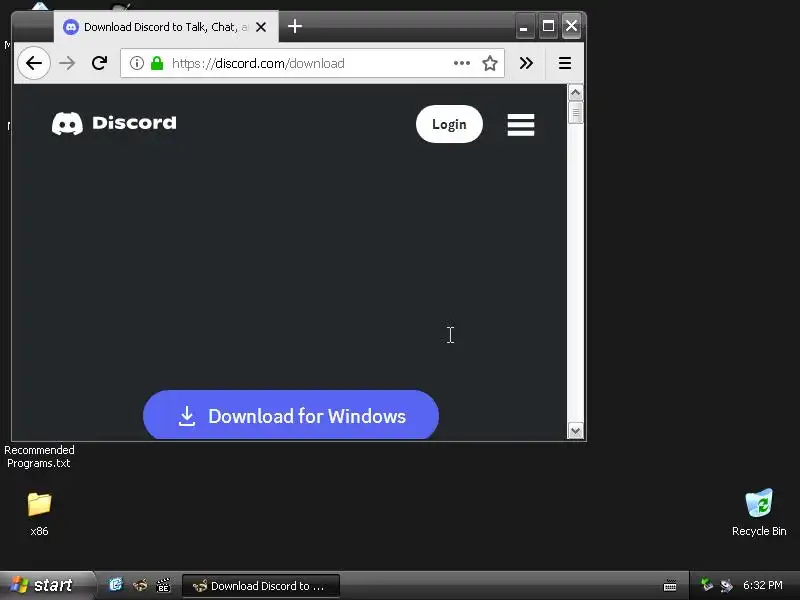Click the browser forward arrow
The height and width of the screenshot is (600, 800).
(x=67, y=63)
